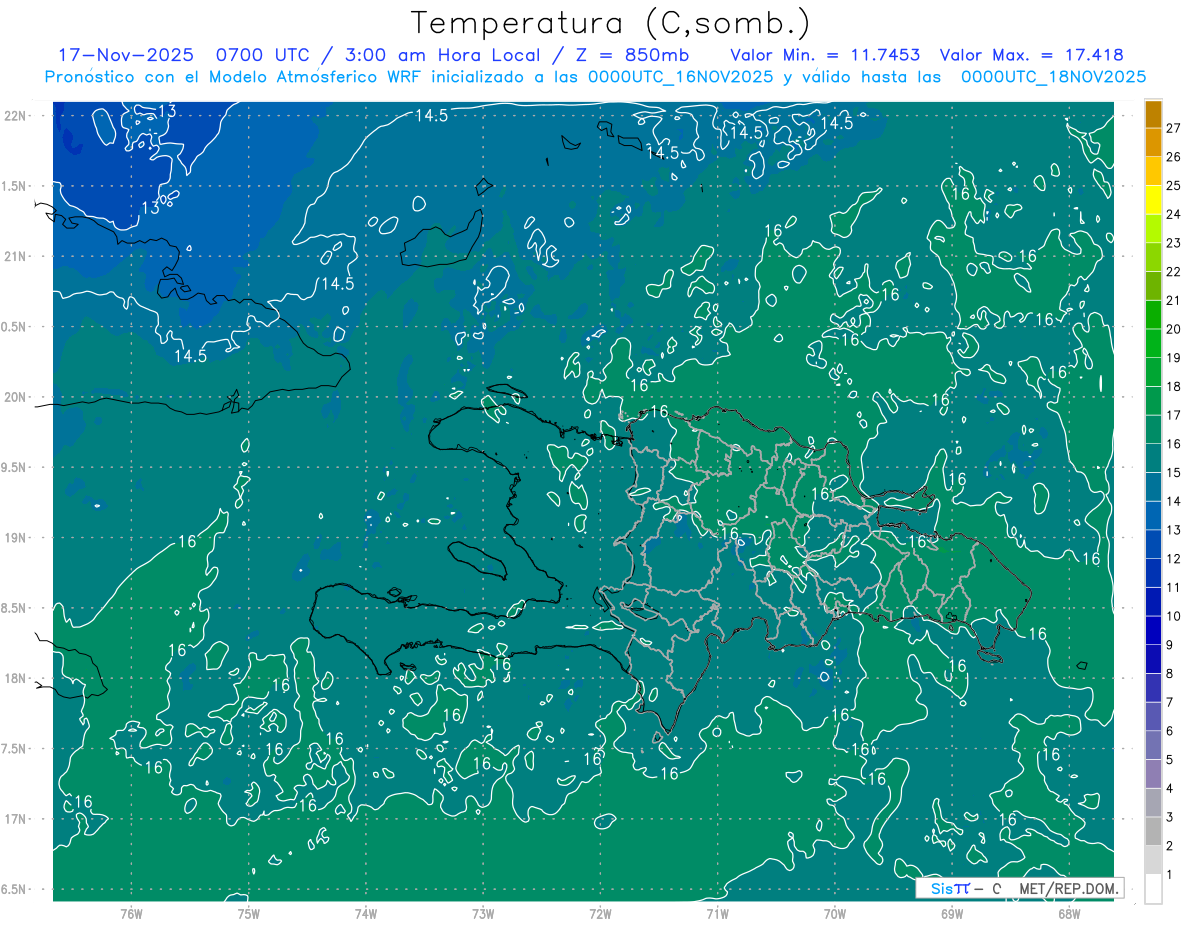Click the 'Z = 850mb' level text

(x=631, y=55)
